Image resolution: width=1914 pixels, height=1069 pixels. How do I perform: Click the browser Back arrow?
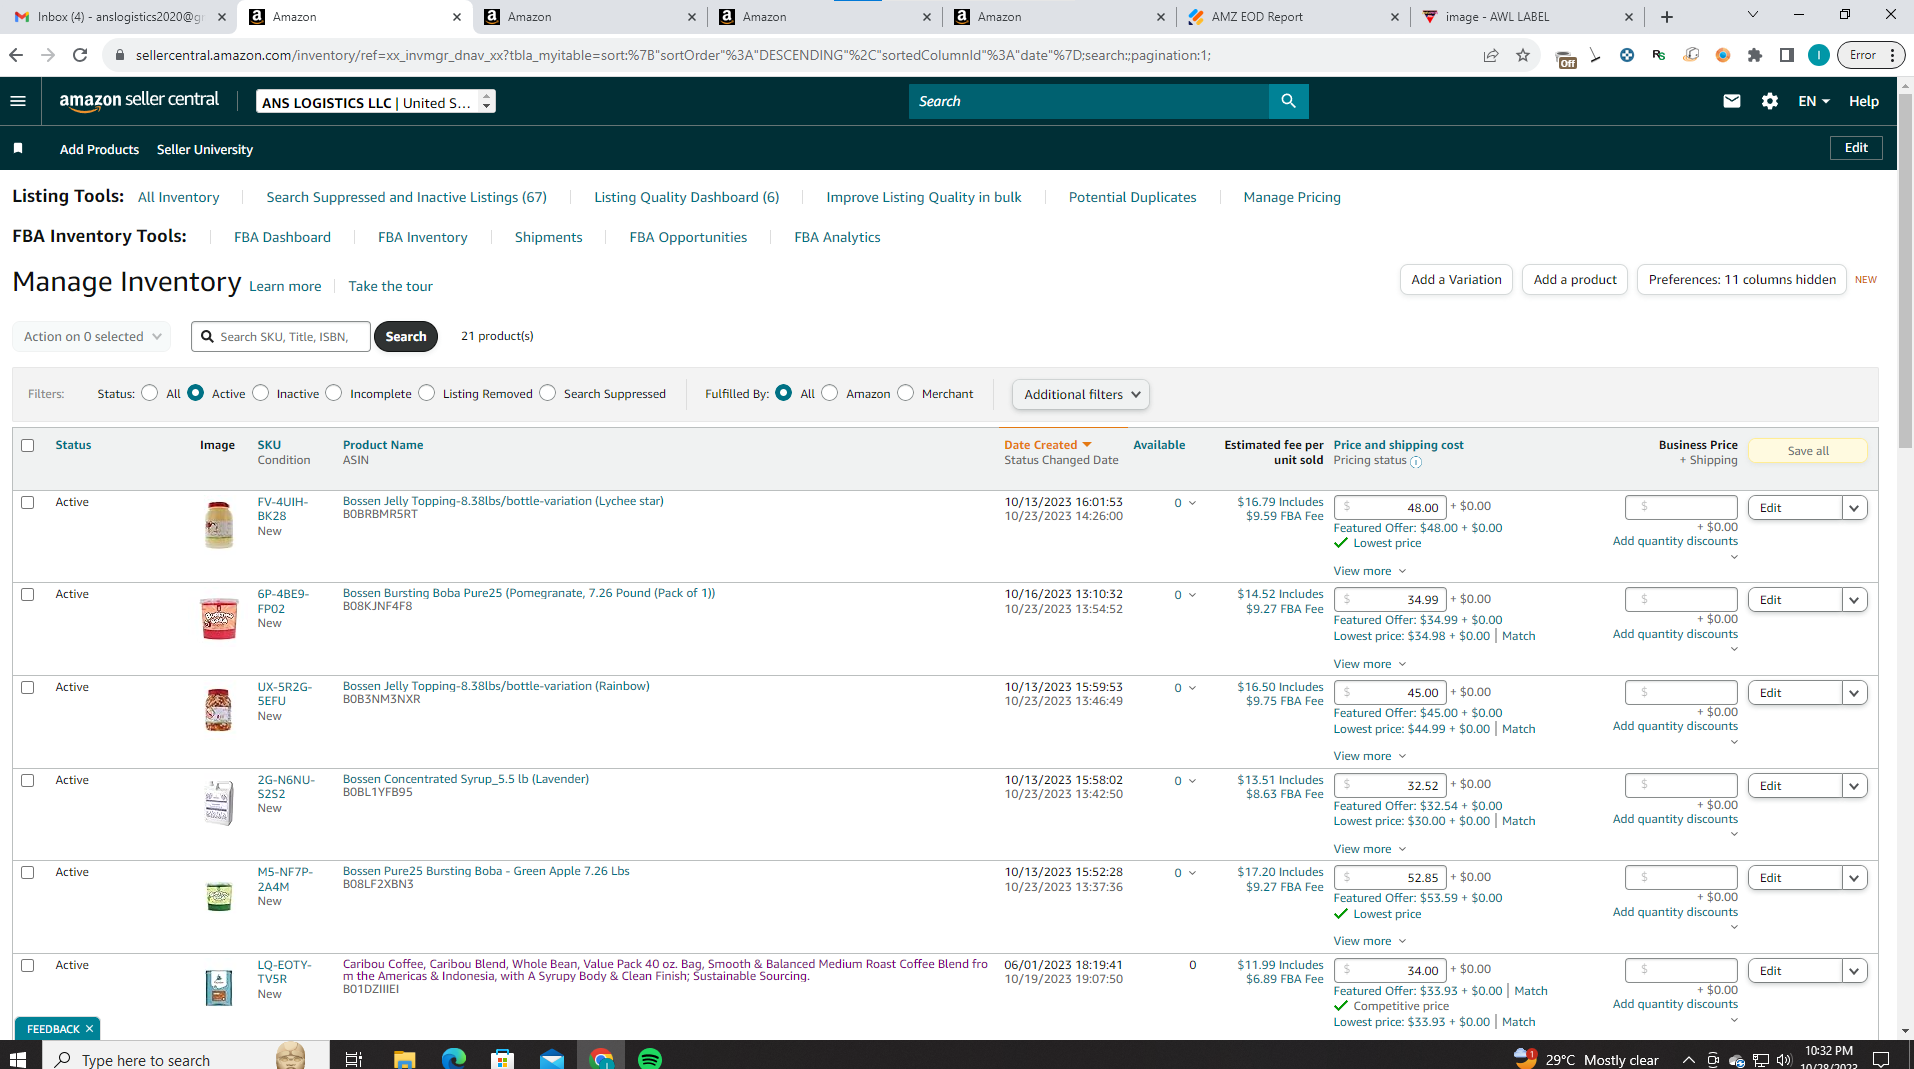click(16, 55)
